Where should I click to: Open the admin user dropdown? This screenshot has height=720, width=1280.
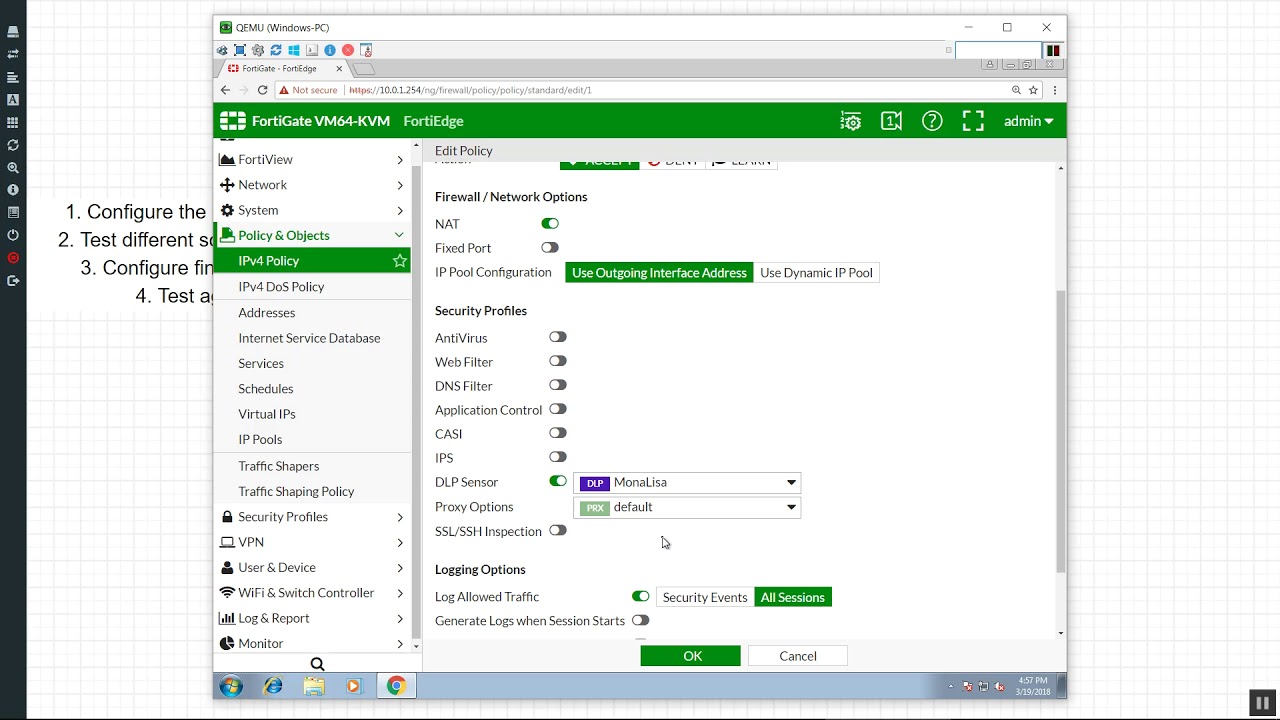(1029, 121)
